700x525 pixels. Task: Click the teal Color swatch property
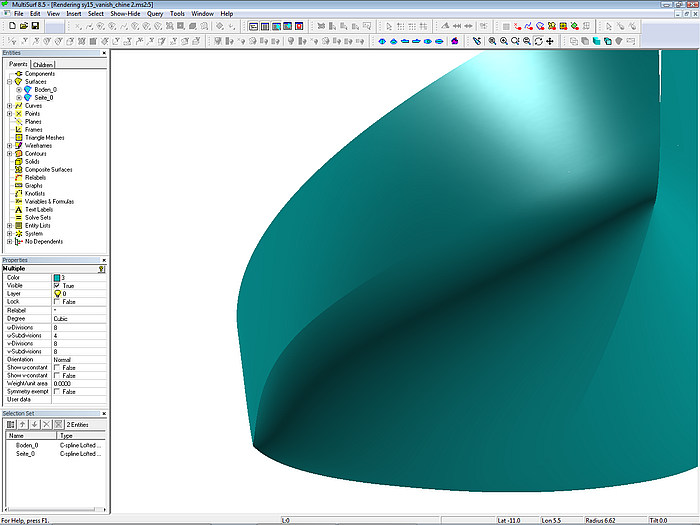(56, 277)
